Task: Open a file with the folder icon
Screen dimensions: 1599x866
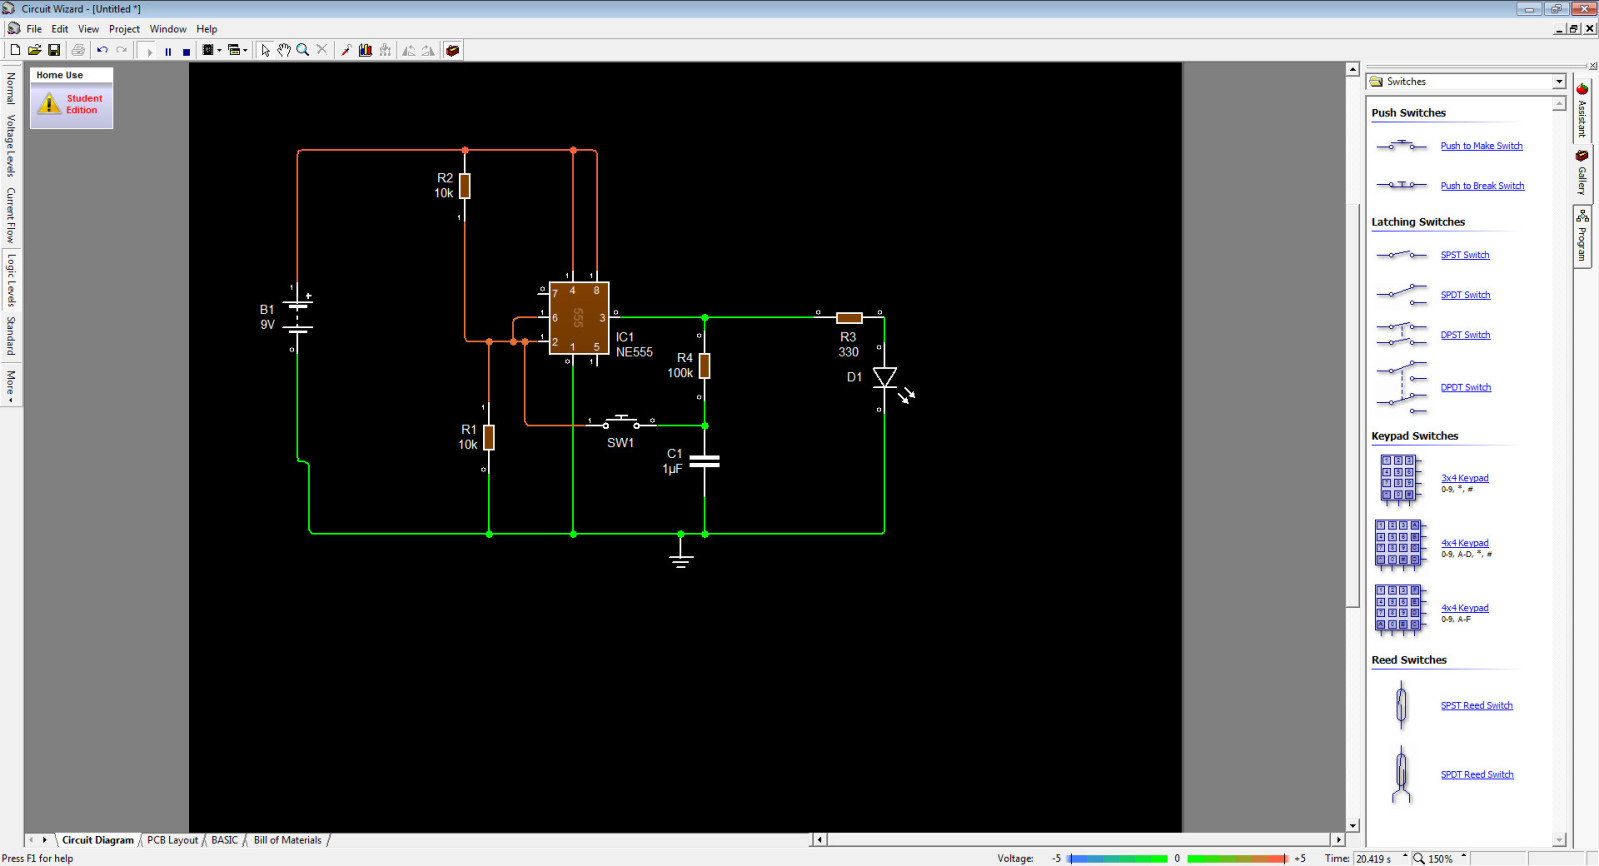Action: pyautogui.click(x=34, y=50)
